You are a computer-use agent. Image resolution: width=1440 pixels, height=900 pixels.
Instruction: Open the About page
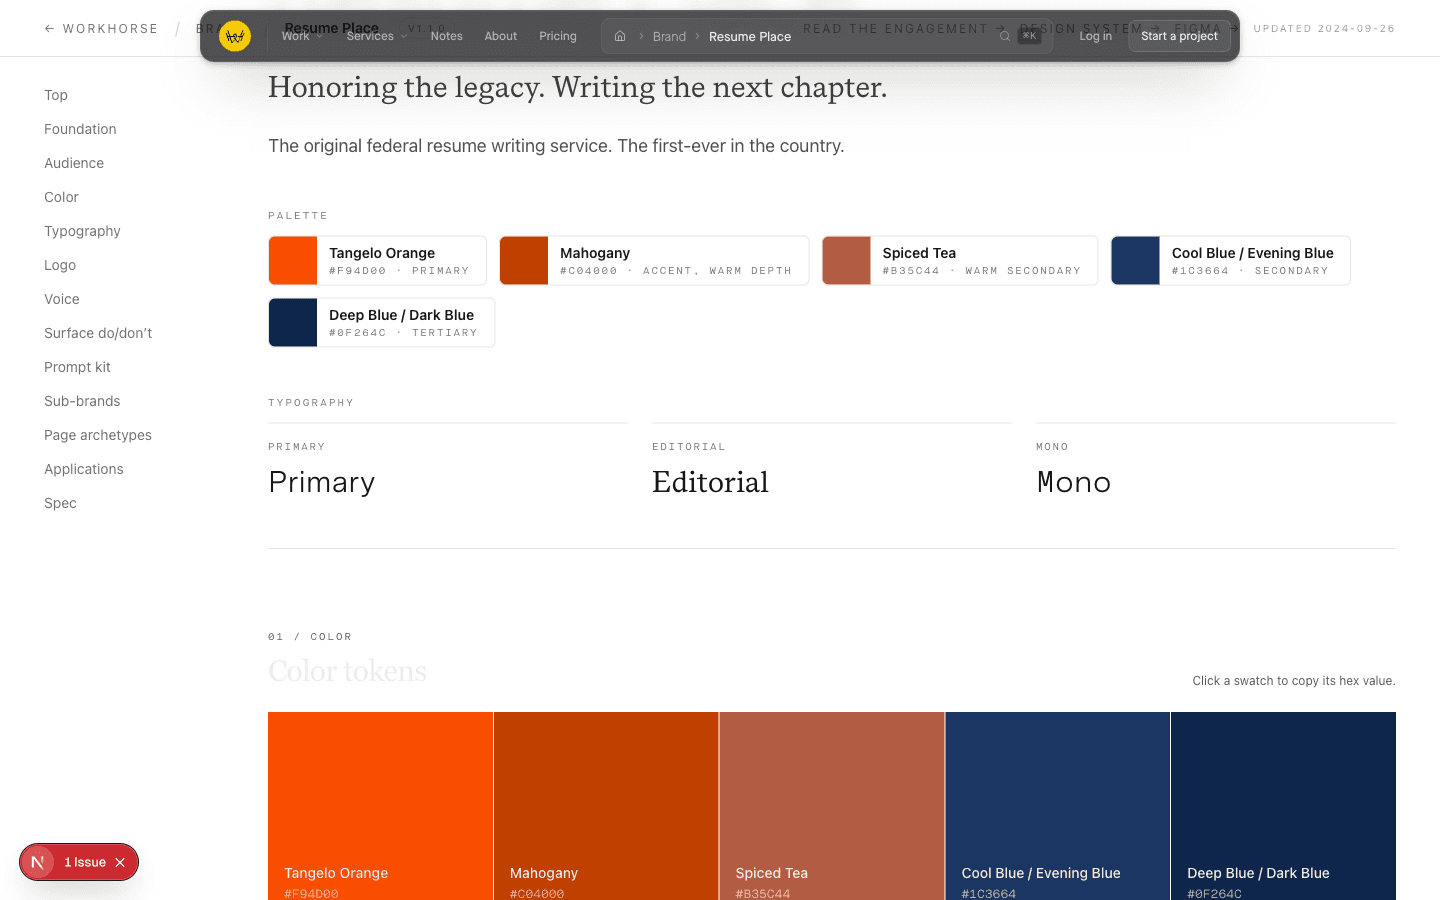click(501, 36)
